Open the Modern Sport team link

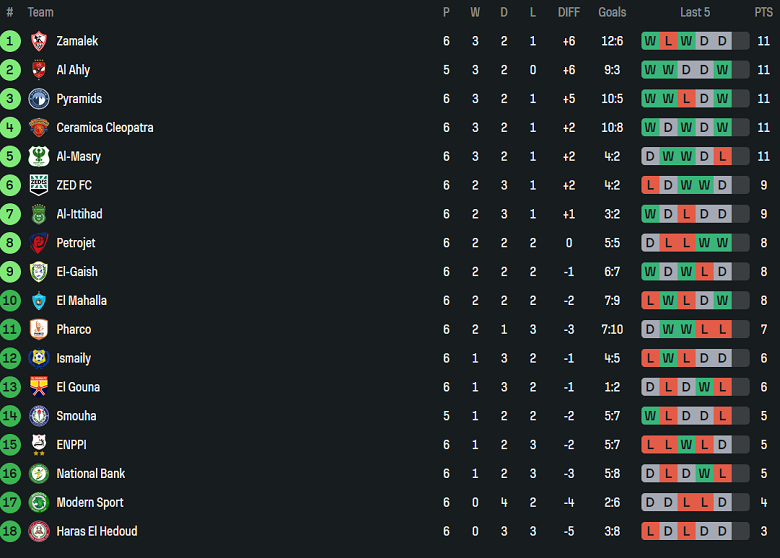coord(89,503)
